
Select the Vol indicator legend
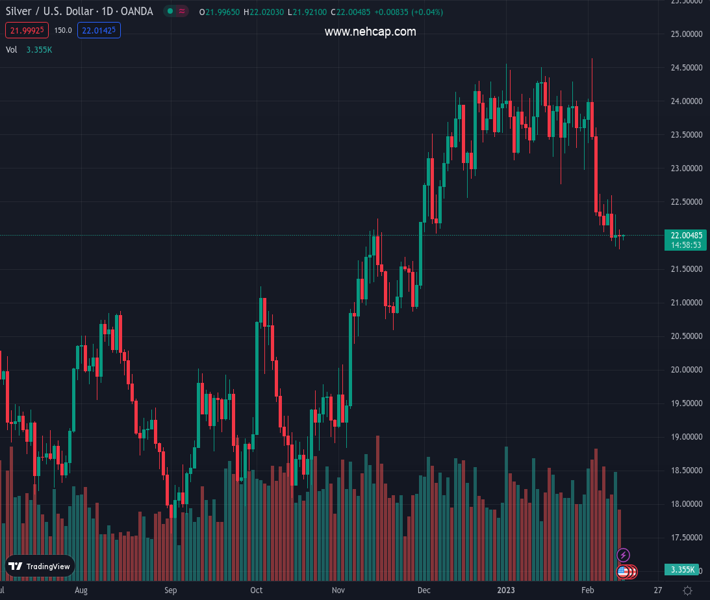12,49
